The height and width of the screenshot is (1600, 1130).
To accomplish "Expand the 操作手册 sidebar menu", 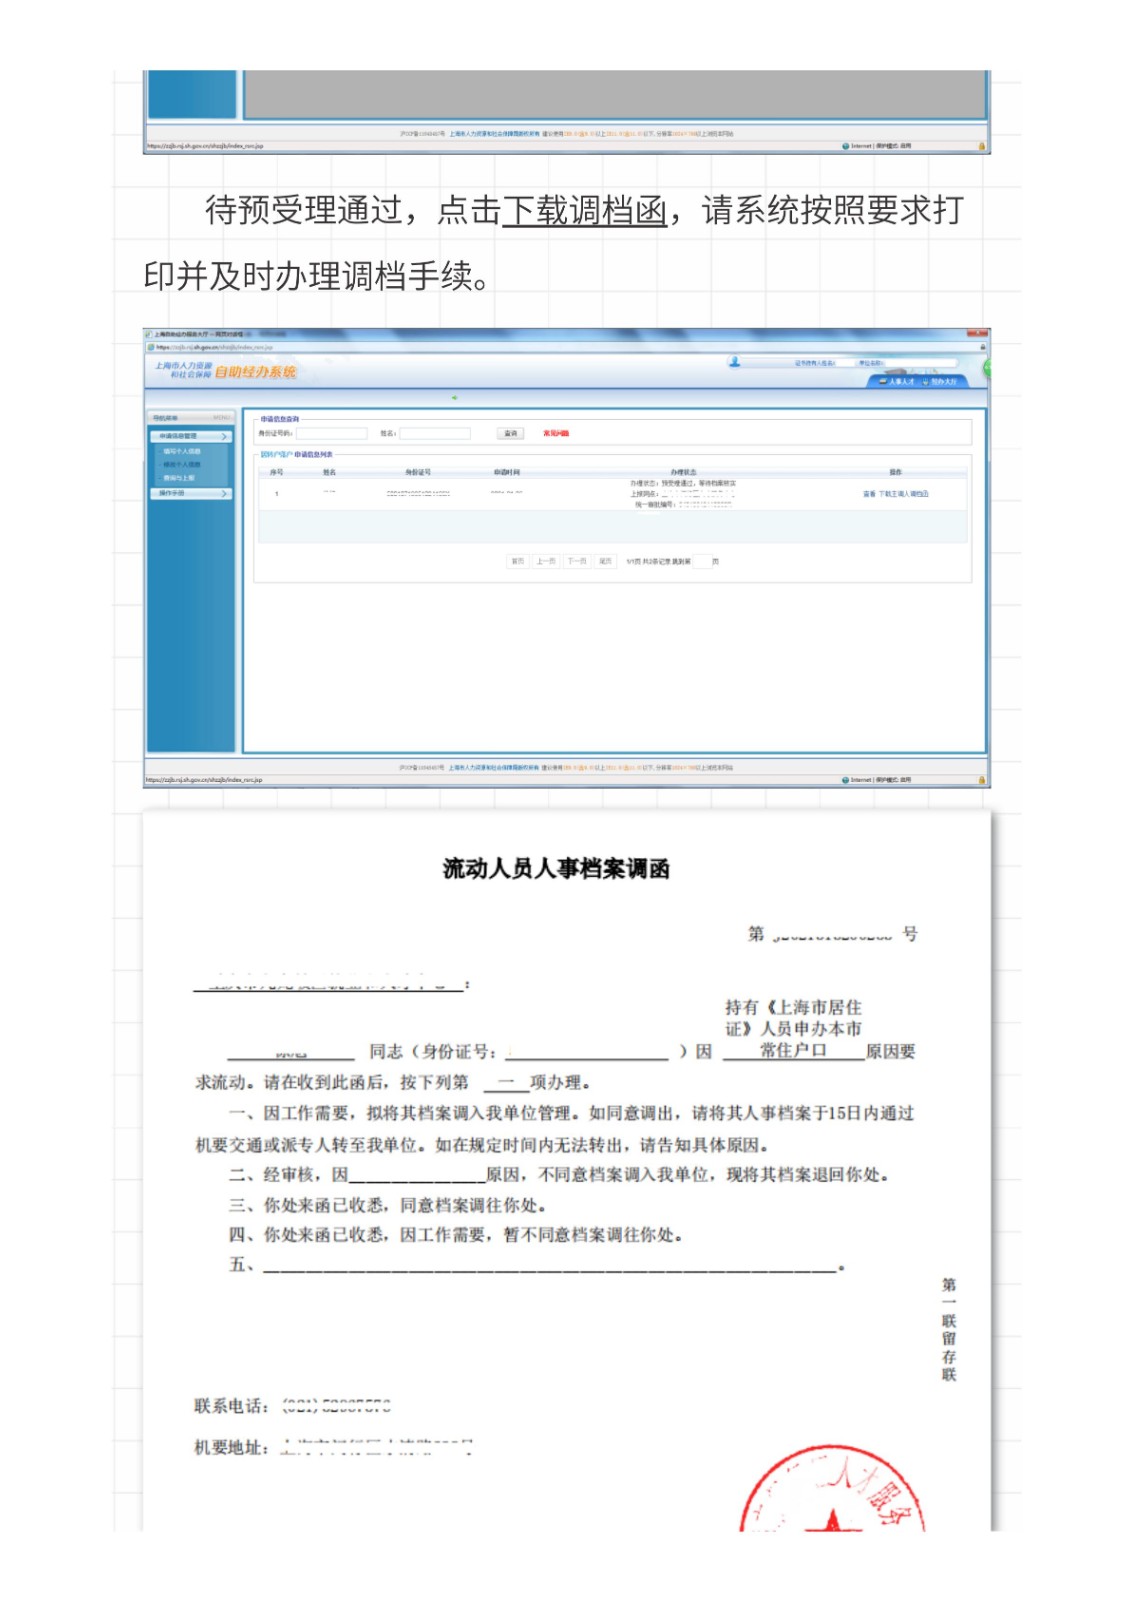I will coord(191,494).
